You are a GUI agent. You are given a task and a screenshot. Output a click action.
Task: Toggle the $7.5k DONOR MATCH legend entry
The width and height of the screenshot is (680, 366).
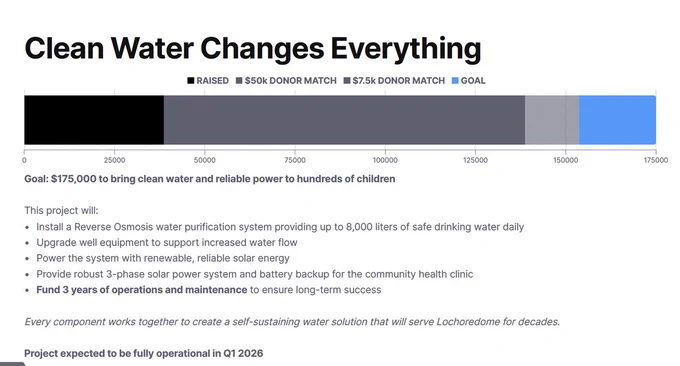(394, 81)
